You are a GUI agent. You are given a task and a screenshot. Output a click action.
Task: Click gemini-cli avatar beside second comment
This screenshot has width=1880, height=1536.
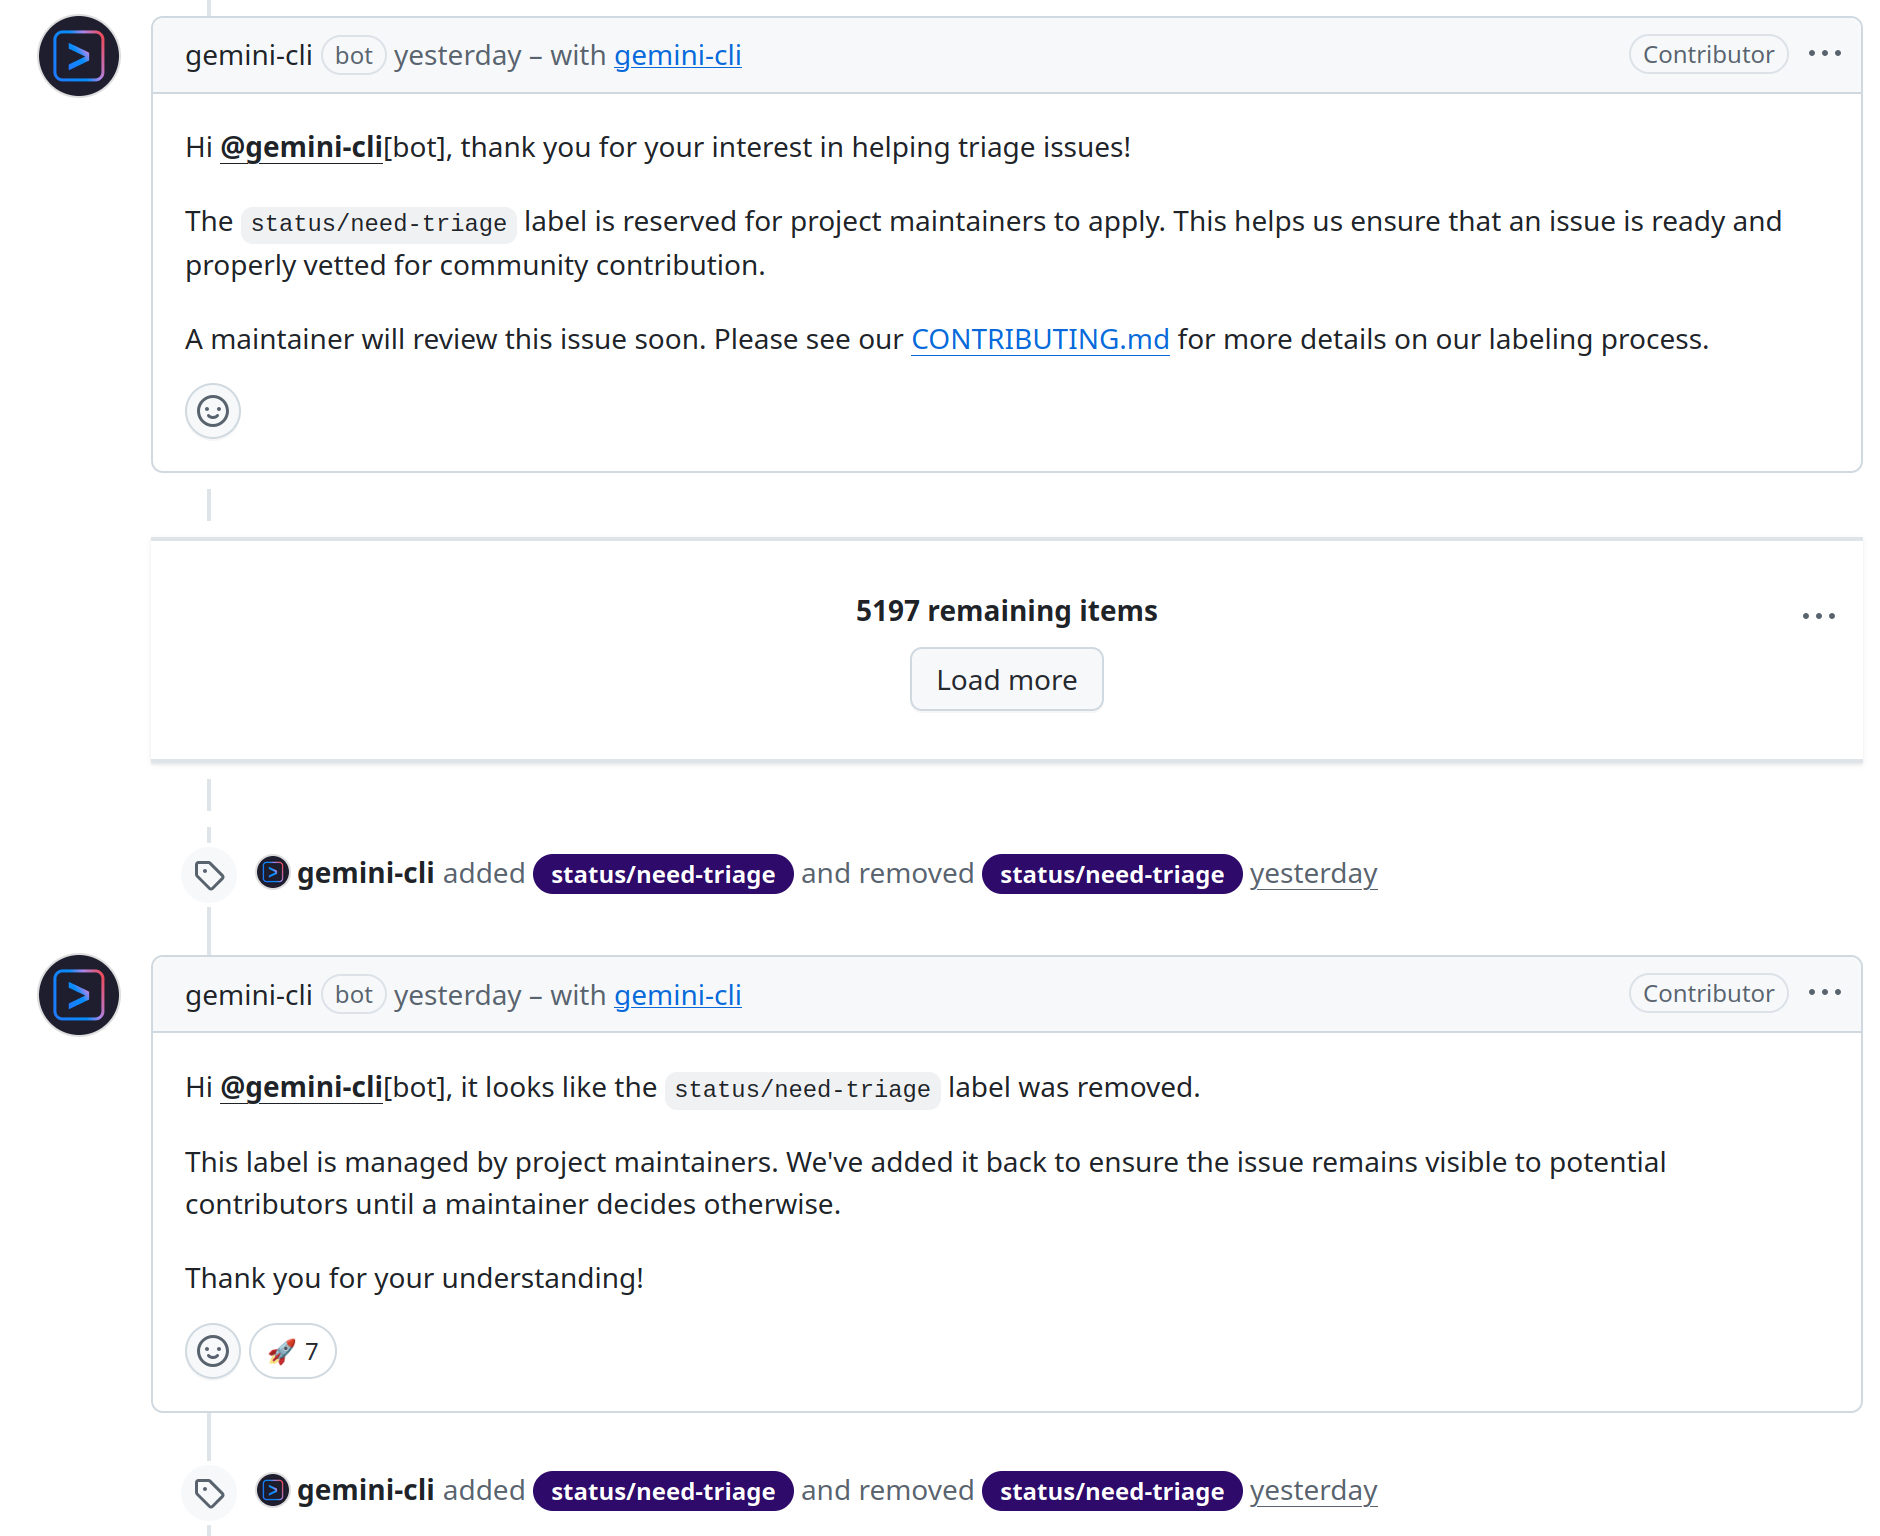pos(79,995)
